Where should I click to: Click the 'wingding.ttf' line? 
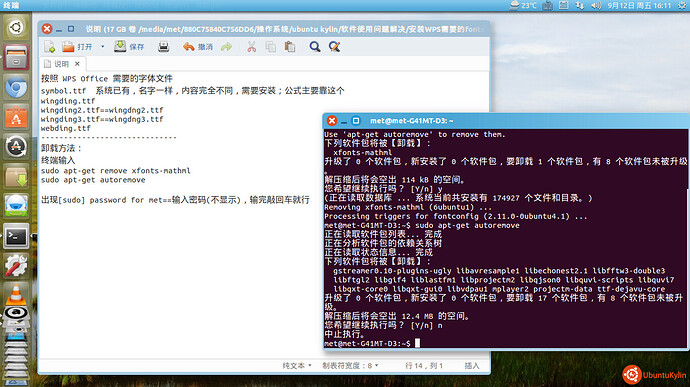[x=68, y=101]
